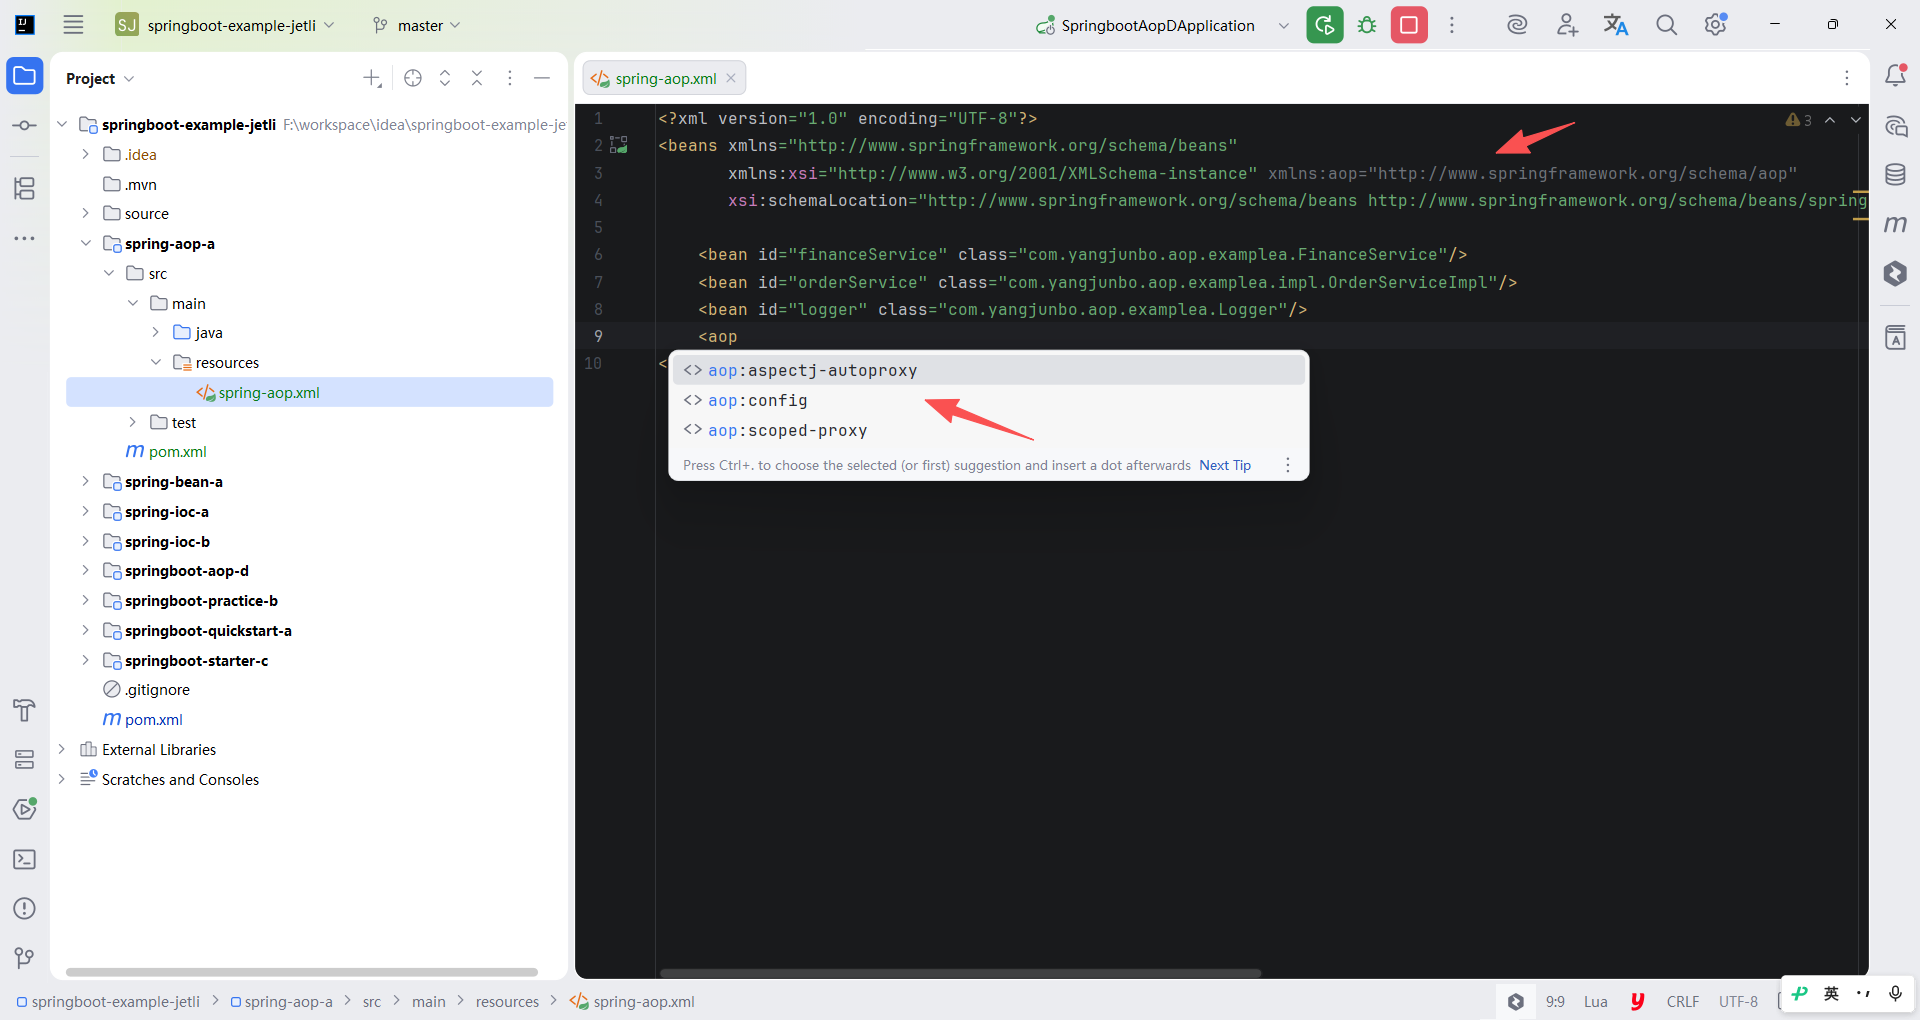Image resolution: width=1920 pixels, height=1020 pixels.
Task: Open Code With Me add-user icon
Action: [1567, 25]
